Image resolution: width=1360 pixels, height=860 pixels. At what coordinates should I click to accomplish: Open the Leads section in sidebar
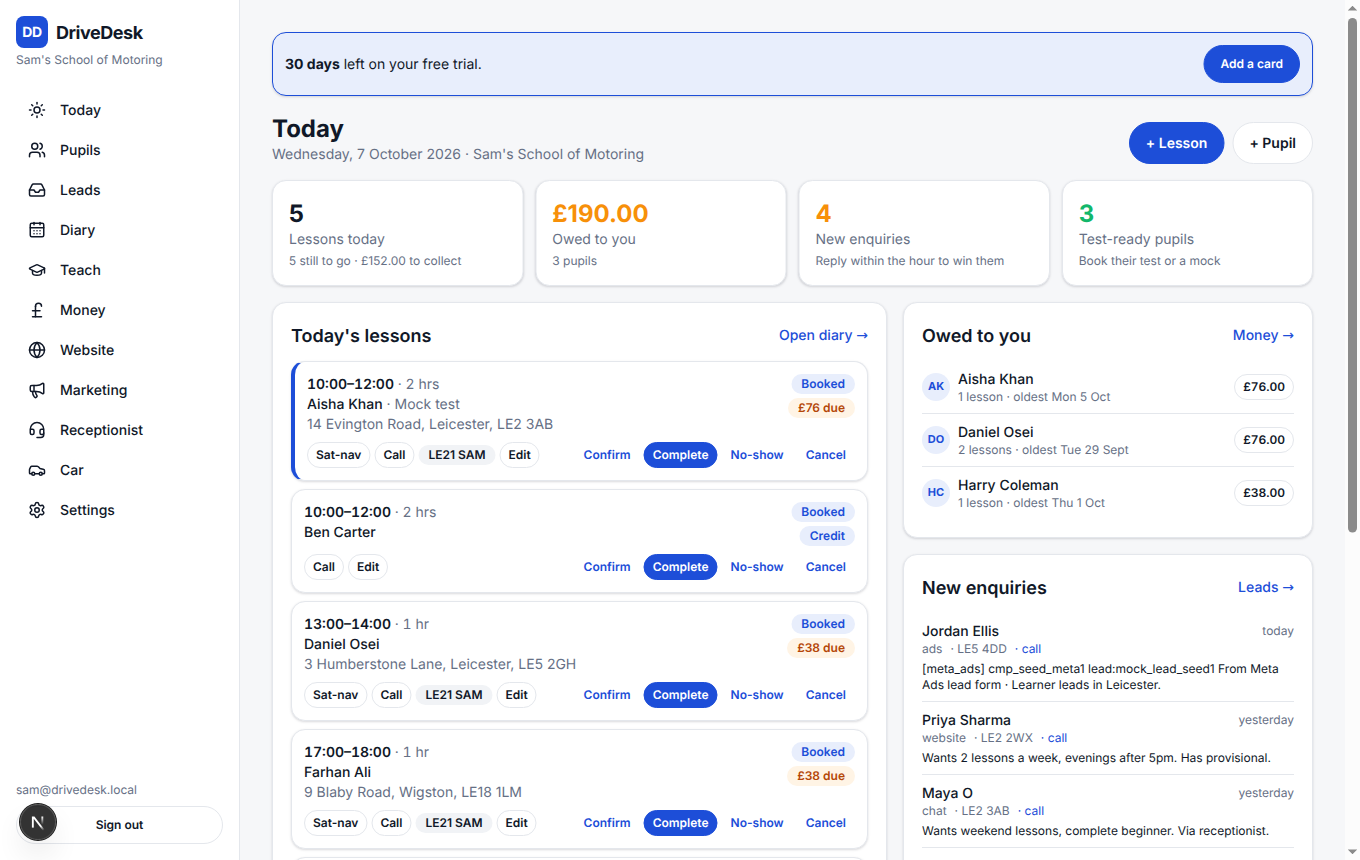click(120, 190)
